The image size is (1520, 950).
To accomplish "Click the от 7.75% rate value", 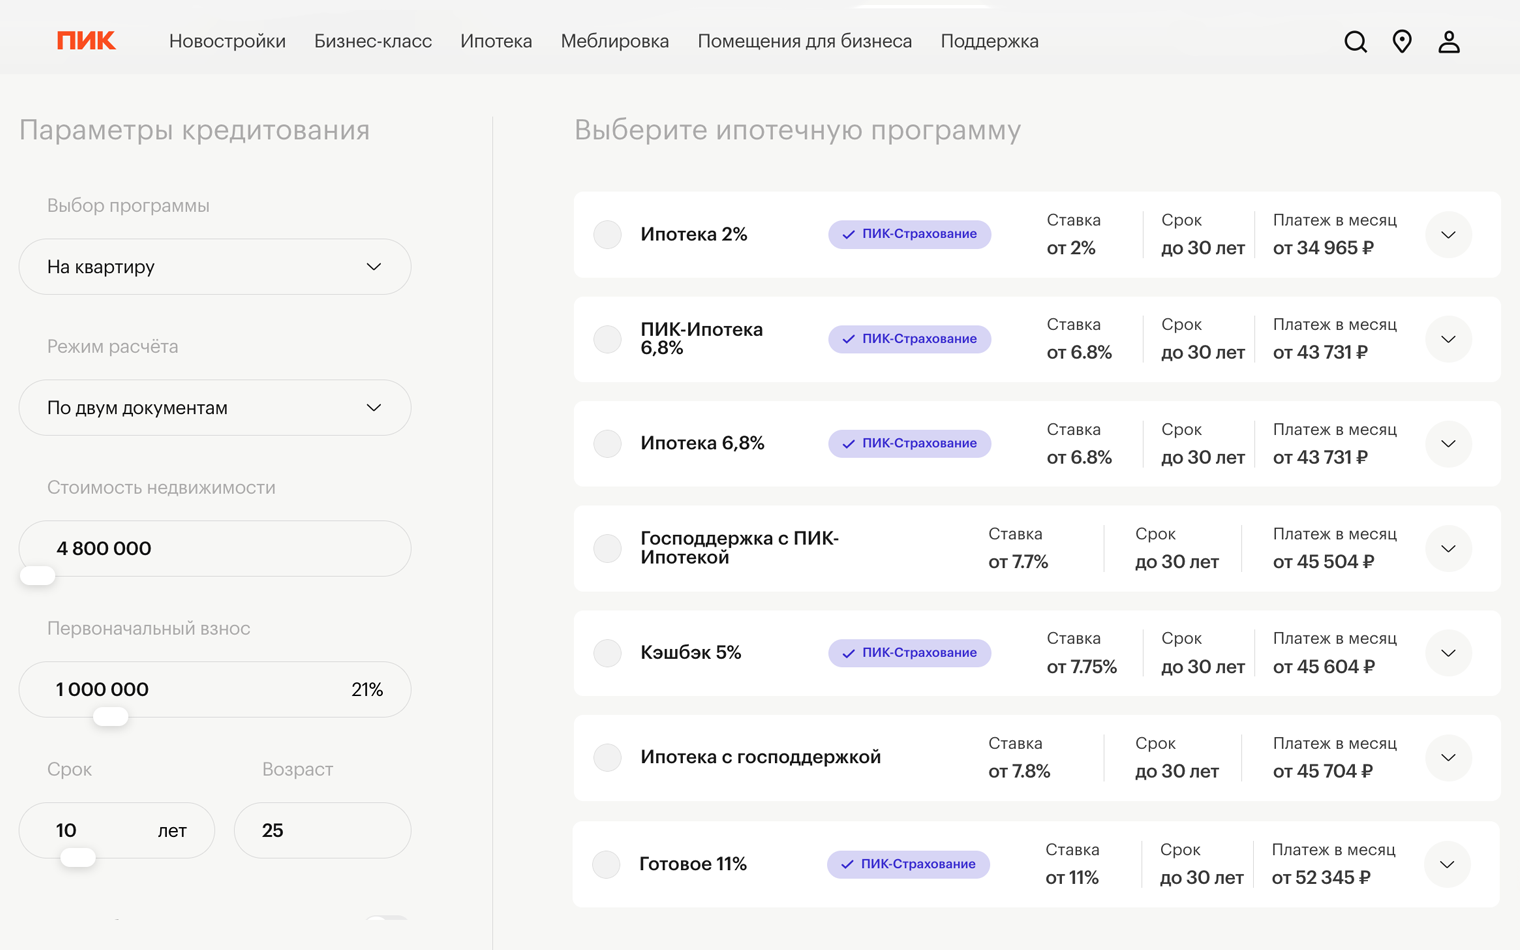I will click(1082, 667).
